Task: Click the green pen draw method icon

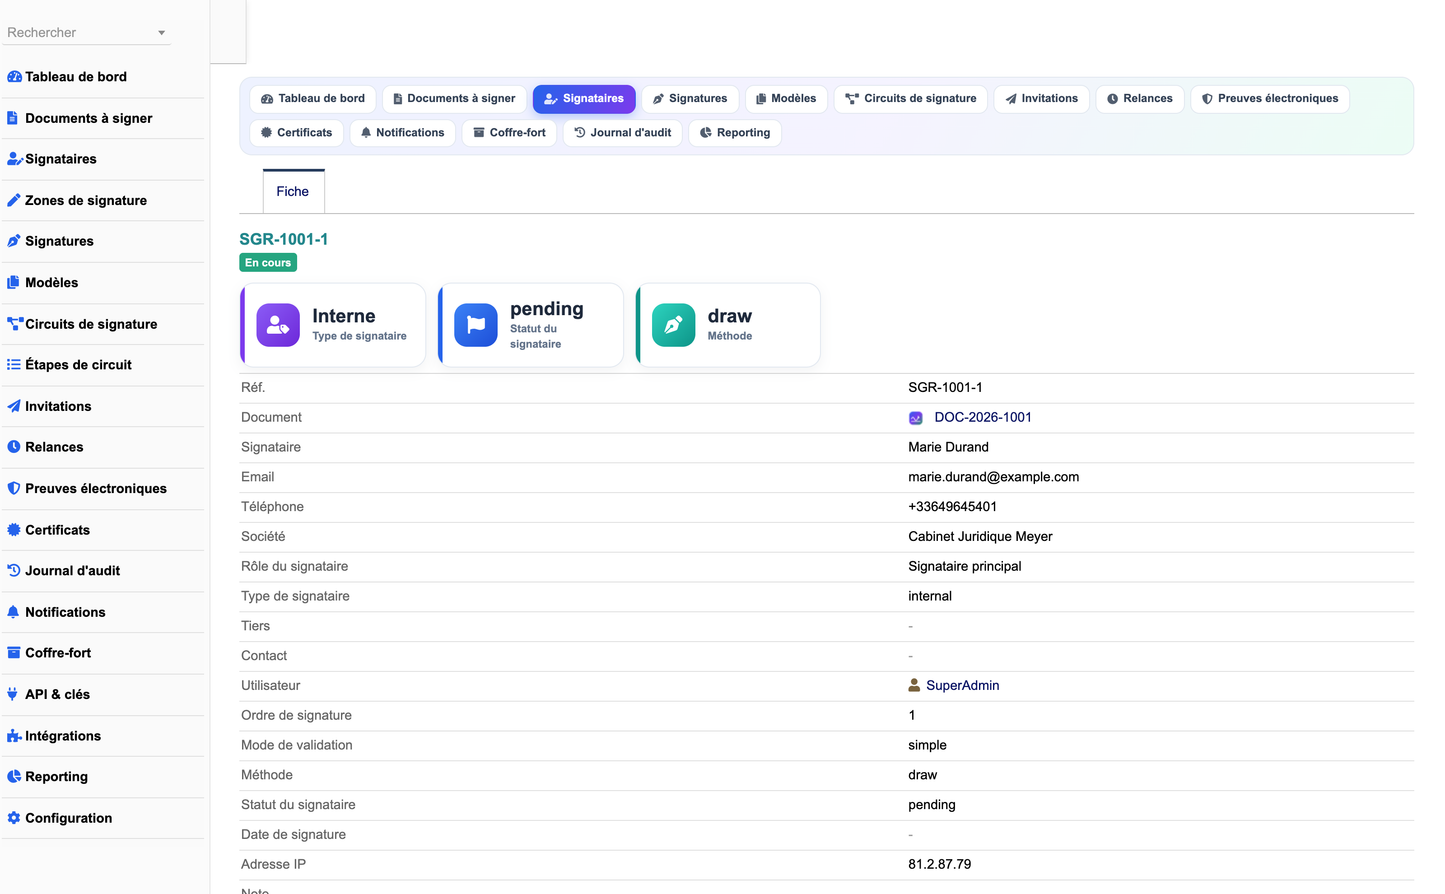Action: (x=674, y=325)
